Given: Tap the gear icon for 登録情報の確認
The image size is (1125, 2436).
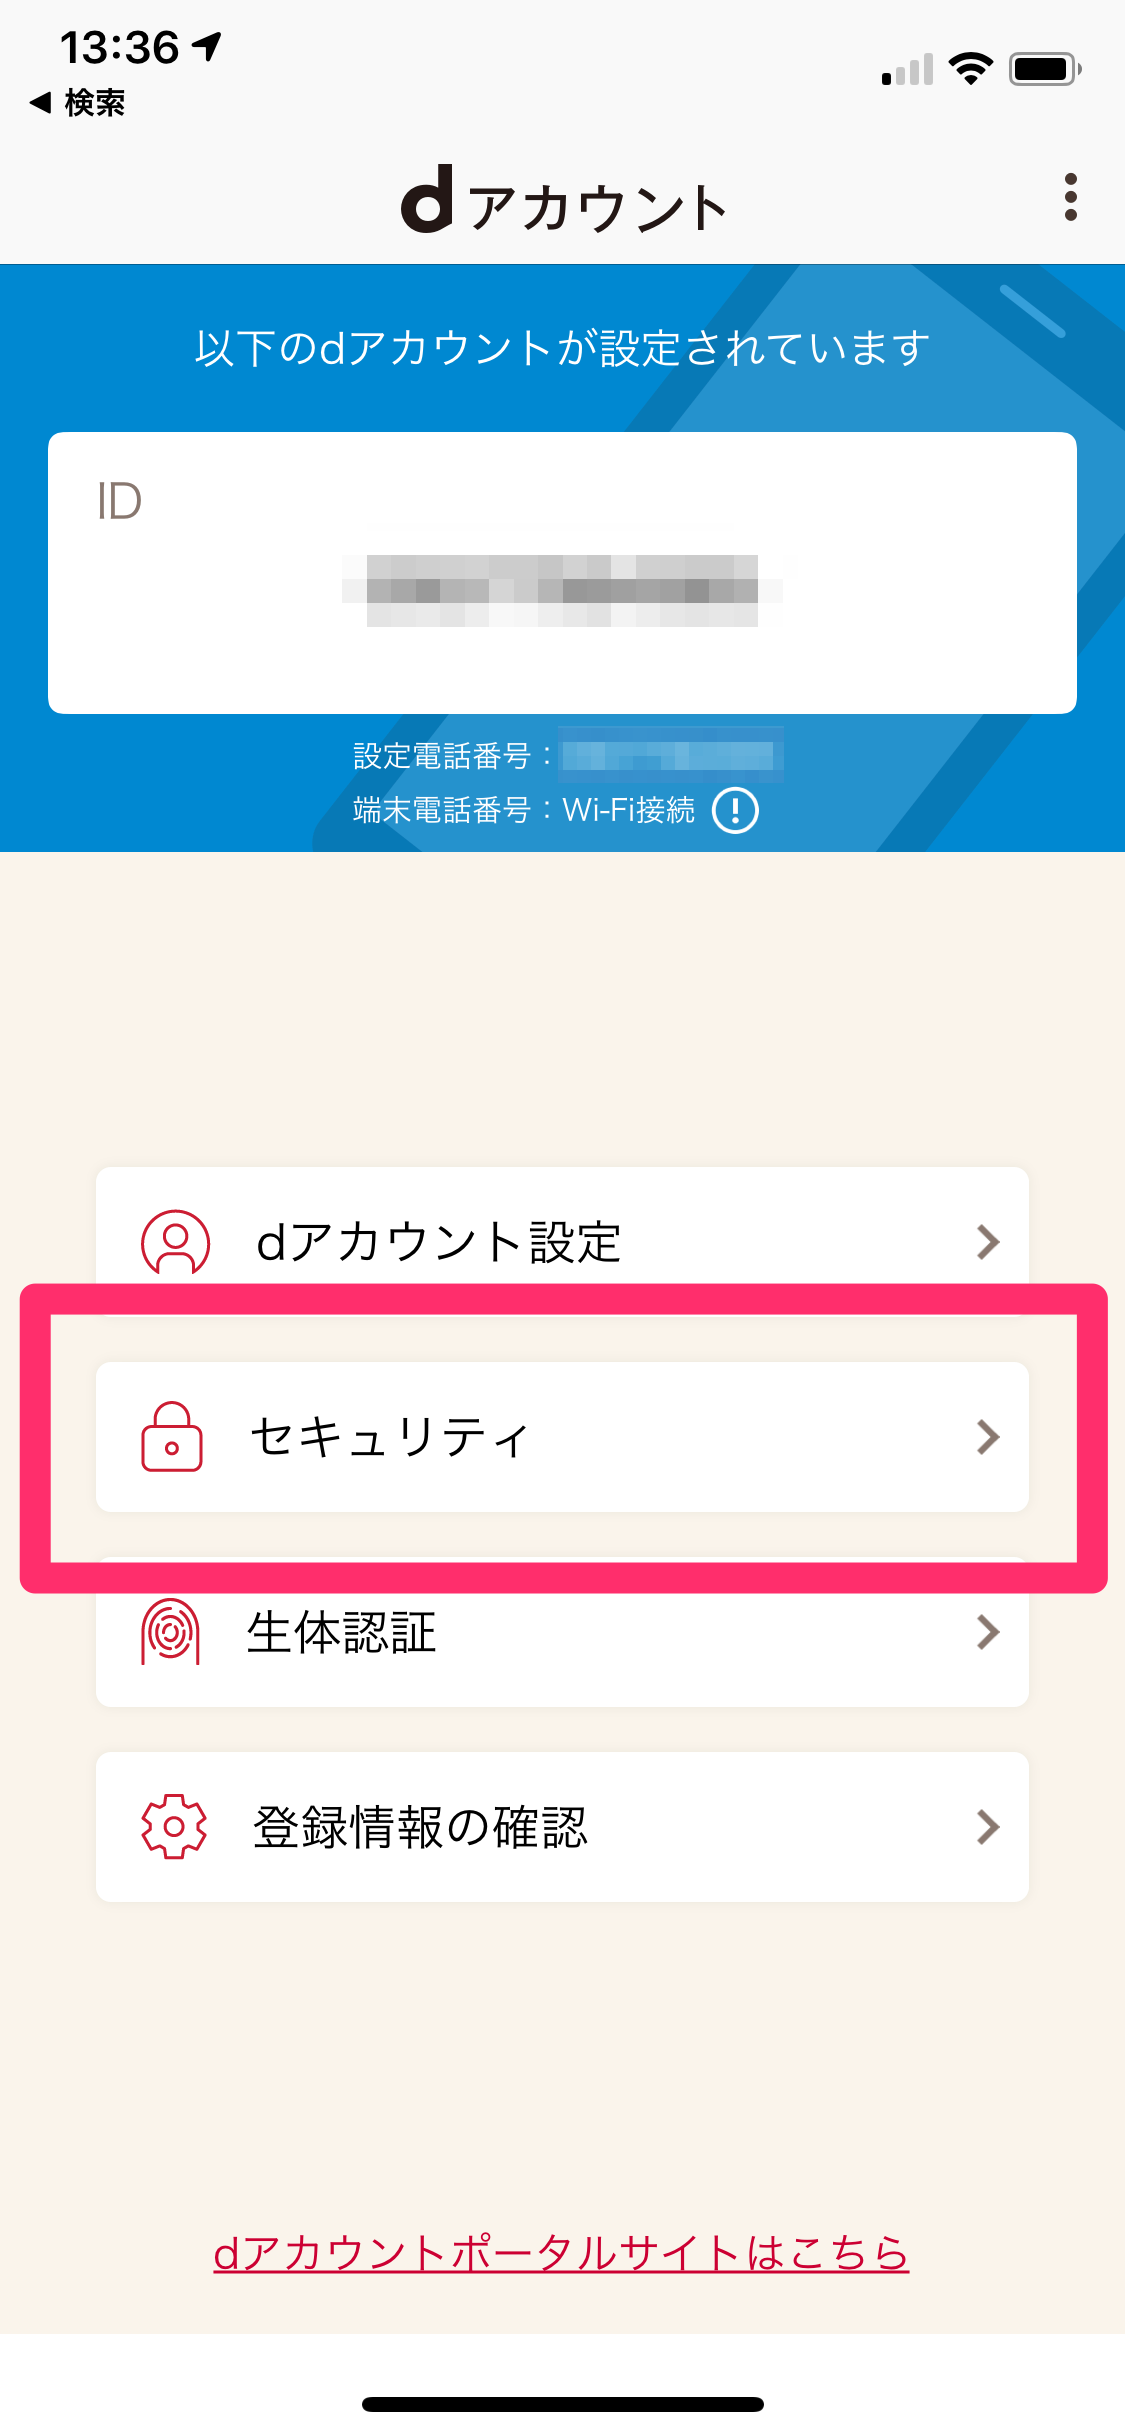Looking at the screenshot, I should (174, 1827).
